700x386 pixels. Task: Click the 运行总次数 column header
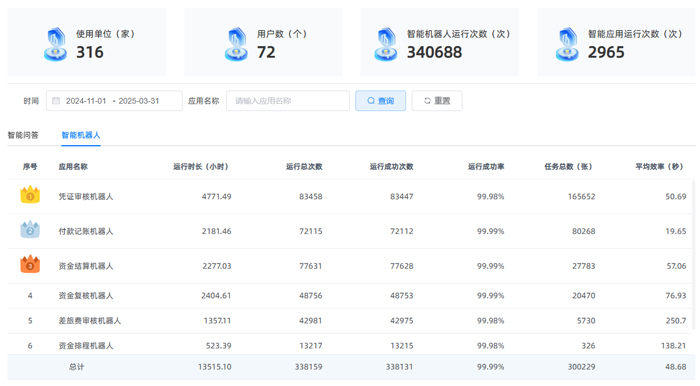coord(304,166)
